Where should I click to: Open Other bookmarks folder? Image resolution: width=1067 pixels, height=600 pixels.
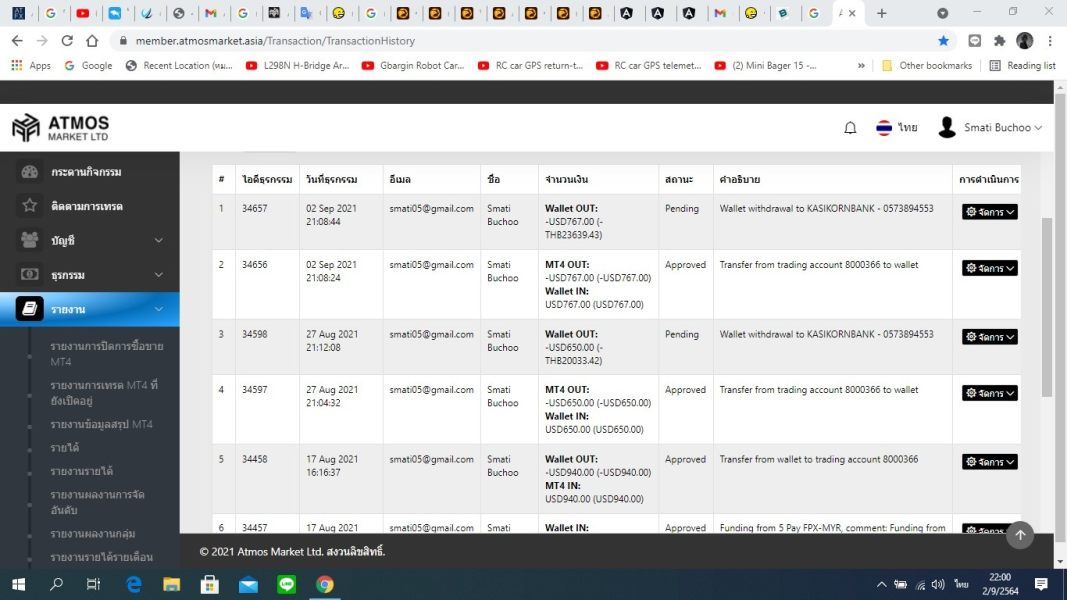[927, 65]
